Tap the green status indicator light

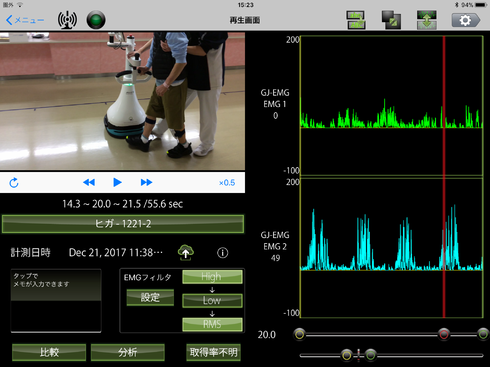click(x=96, y=20)
